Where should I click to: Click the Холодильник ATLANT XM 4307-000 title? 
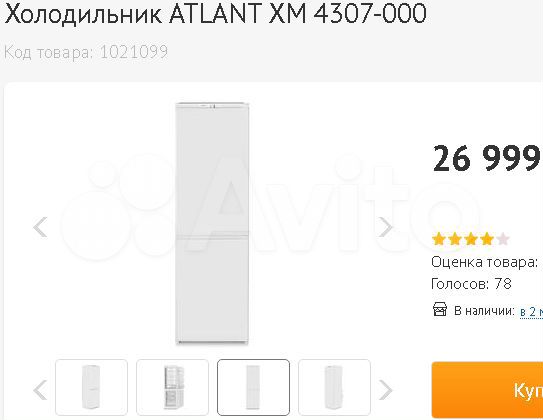(x=215, y=13)
